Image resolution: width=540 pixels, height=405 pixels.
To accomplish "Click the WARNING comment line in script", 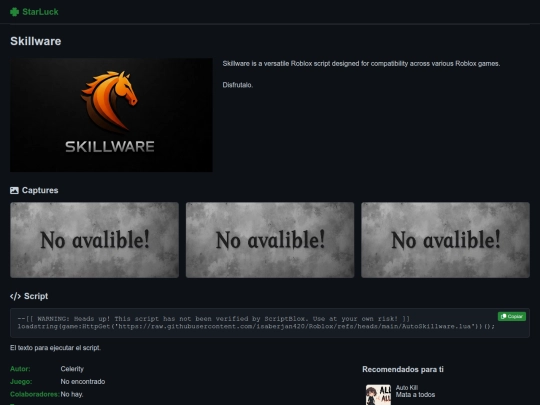I will coord(214,319).
